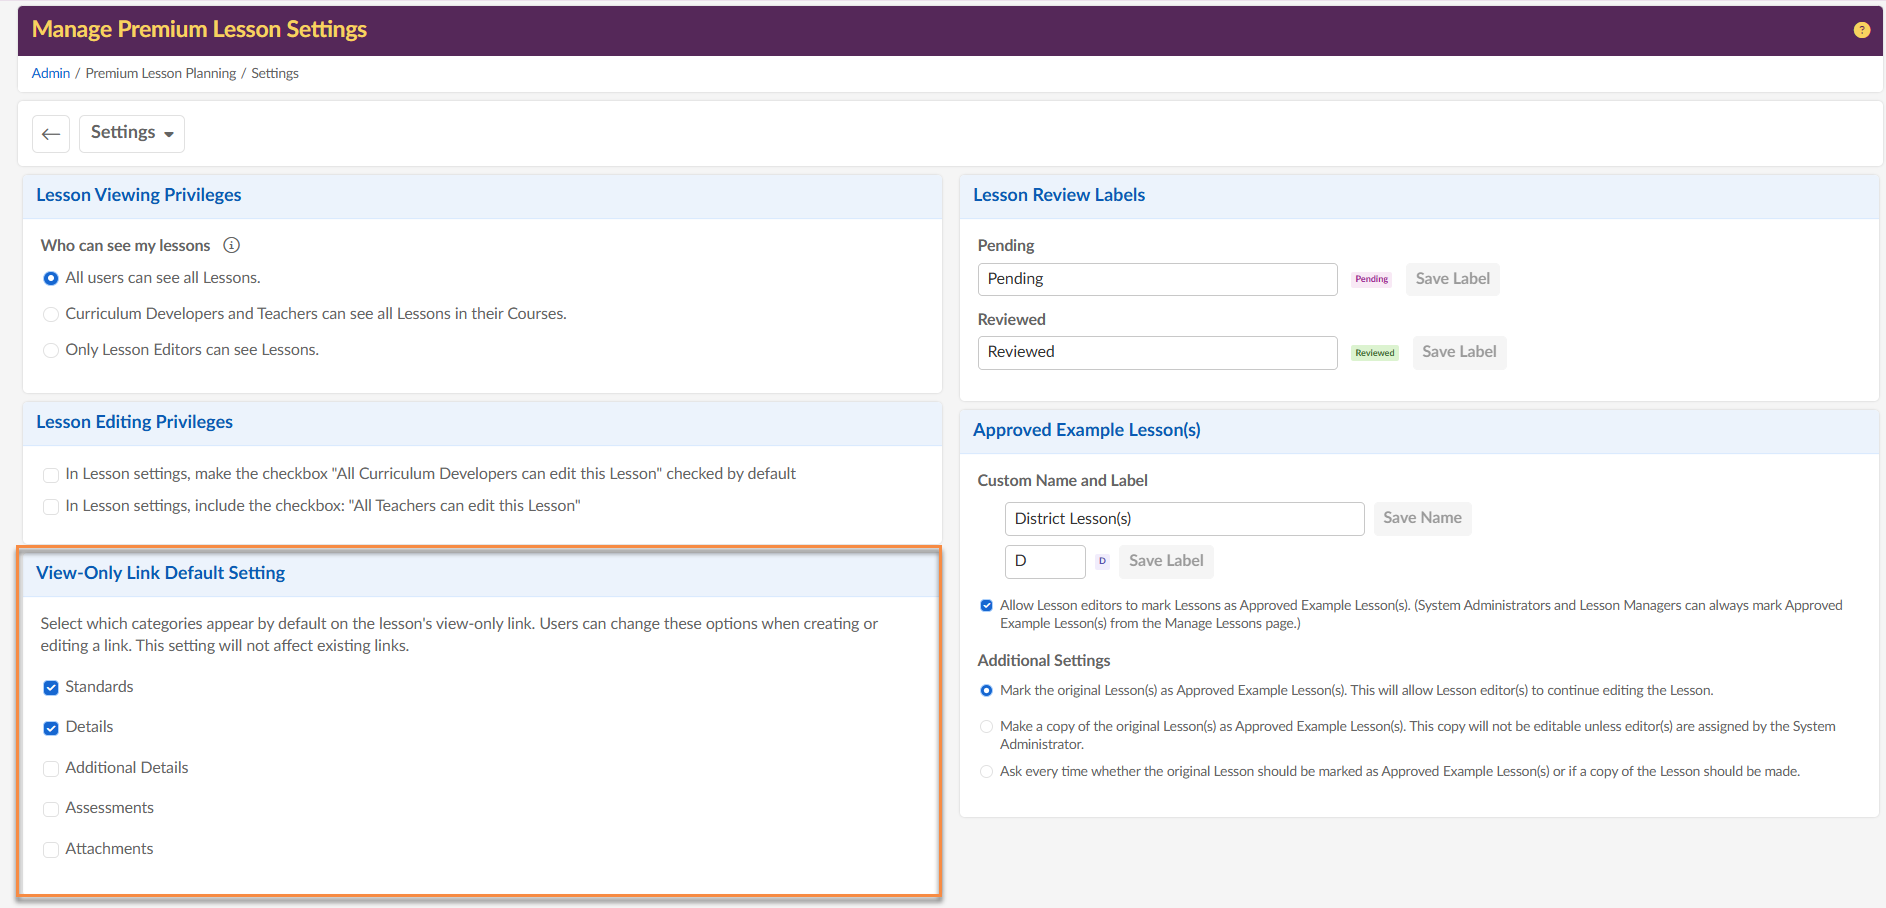
Task: Click the back arrow button
Action: 51,134
